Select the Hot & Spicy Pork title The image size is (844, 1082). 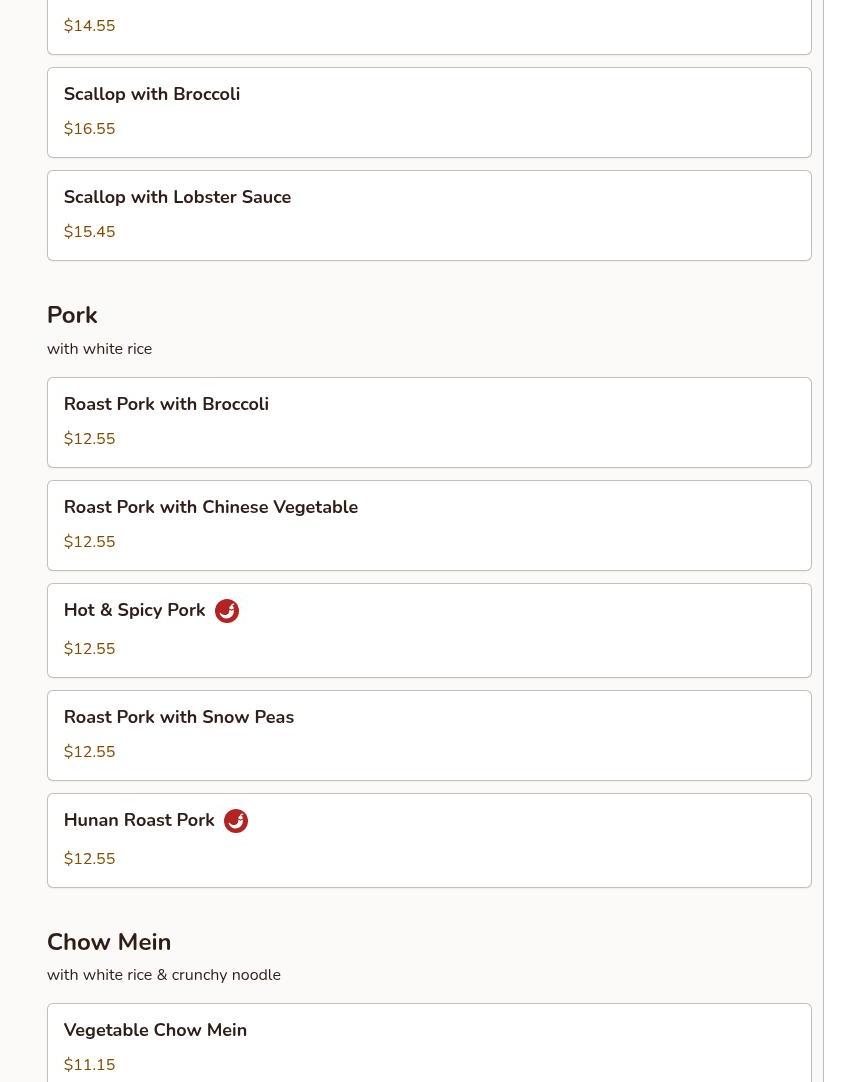pyautogui.click(x=135, y=610)
